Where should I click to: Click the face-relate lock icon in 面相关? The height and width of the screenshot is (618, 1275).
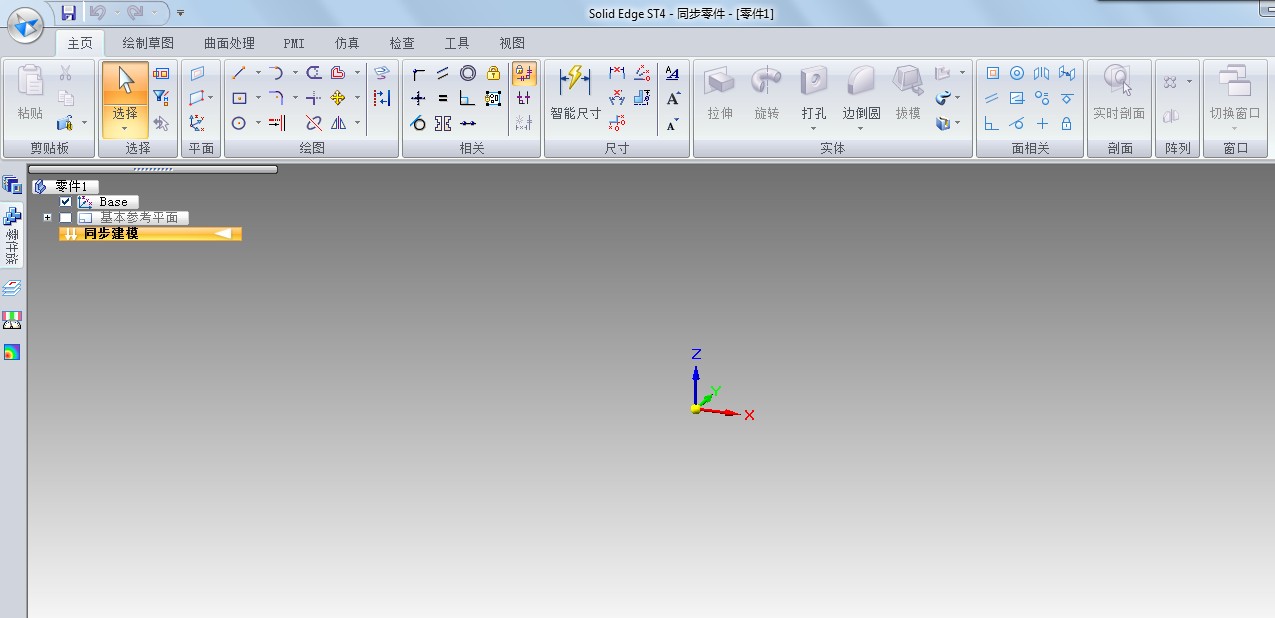1067,123
